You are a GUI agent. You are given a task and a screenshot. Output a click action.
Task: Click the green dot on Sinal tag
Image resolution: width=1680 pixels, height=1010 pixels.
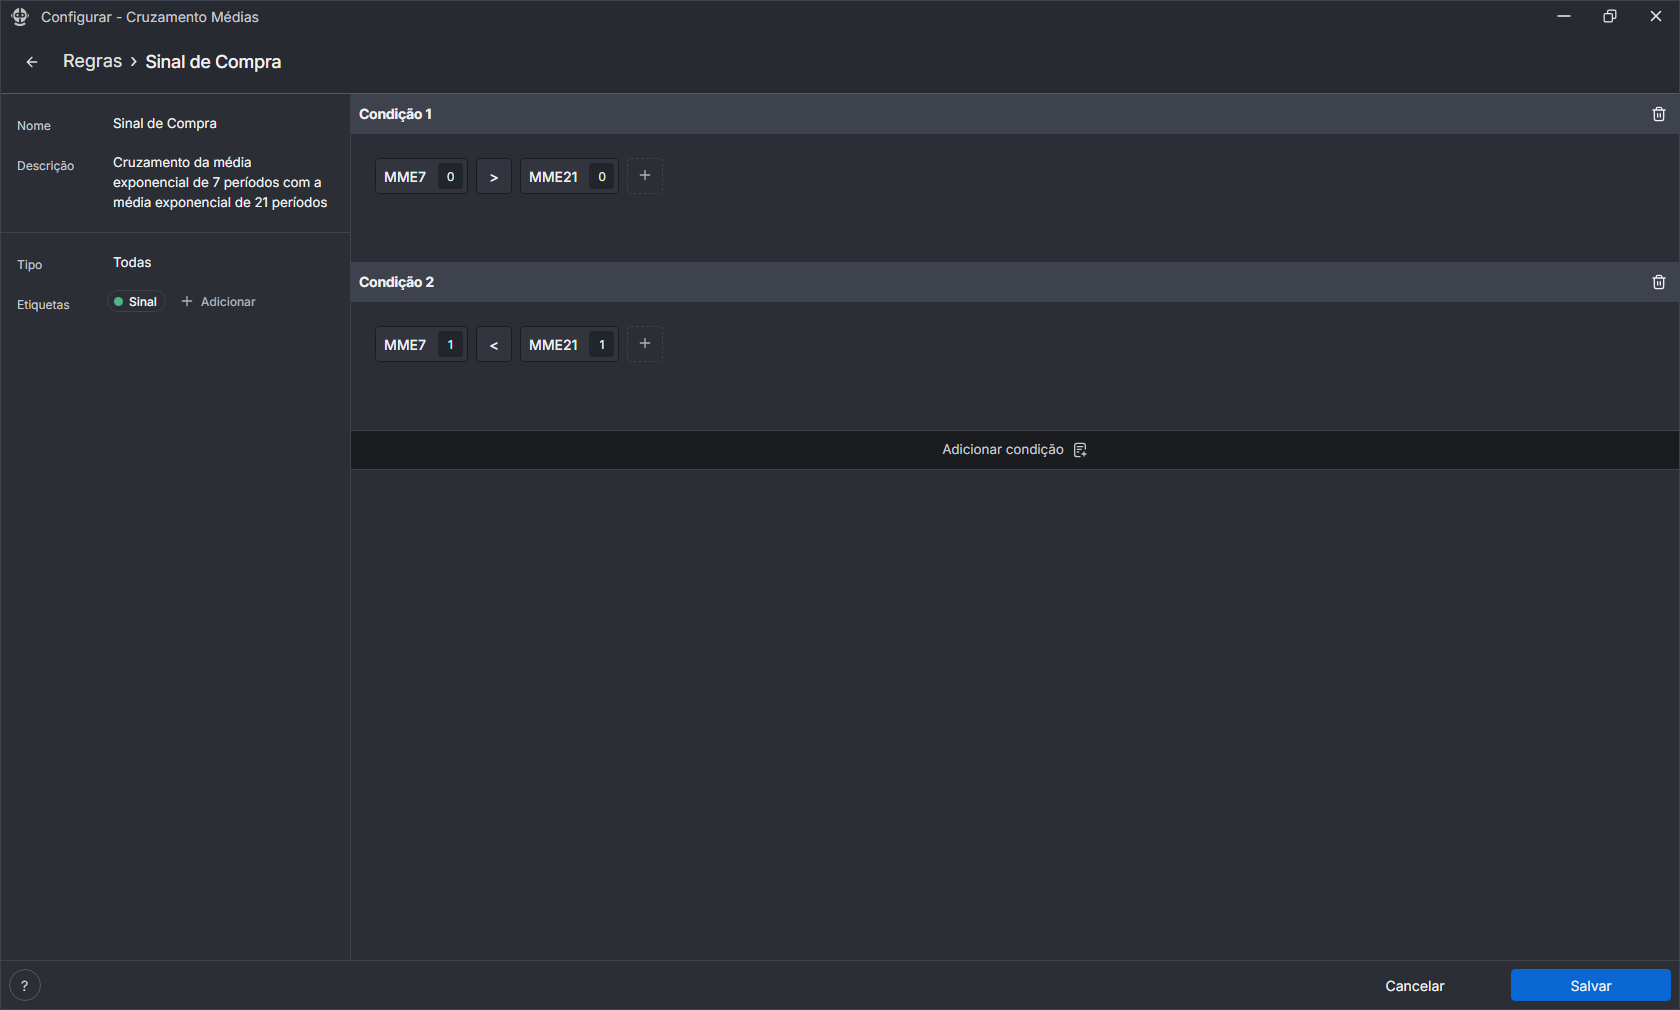click(119, 302)
